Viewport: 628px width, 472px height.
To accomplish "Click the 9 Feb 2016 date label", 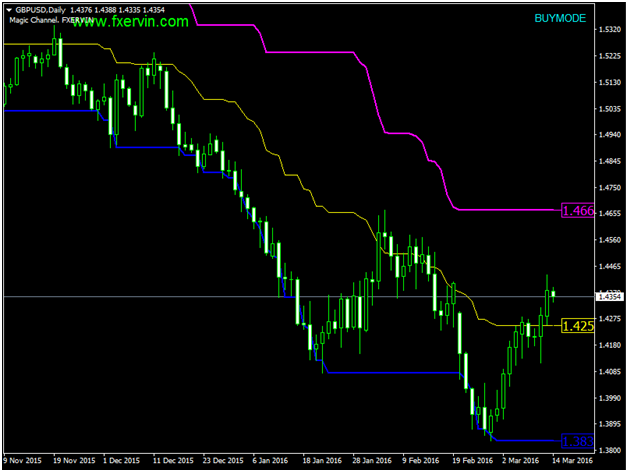I will (421, 460).
